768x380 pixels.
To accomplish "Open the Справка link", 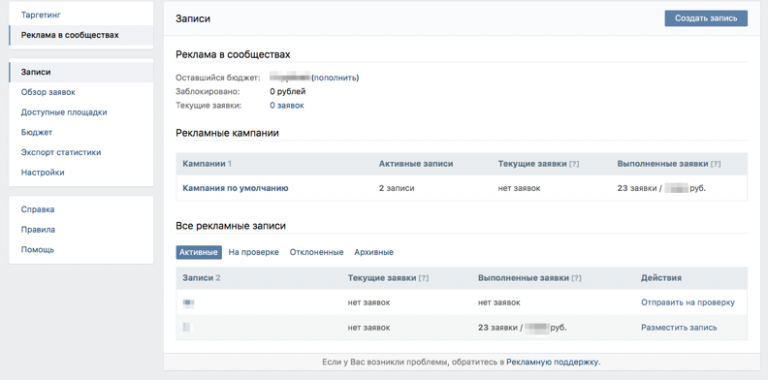I will coord(37,210).
